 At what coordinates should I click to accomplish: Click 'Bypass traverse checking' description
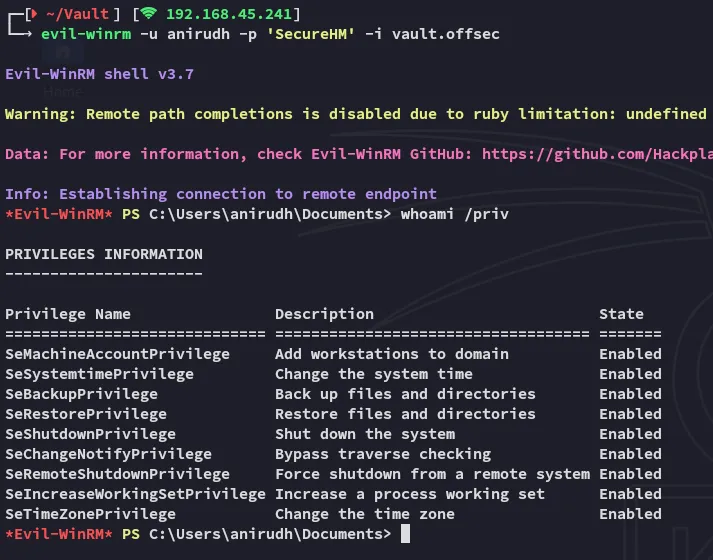pos(383,454)
